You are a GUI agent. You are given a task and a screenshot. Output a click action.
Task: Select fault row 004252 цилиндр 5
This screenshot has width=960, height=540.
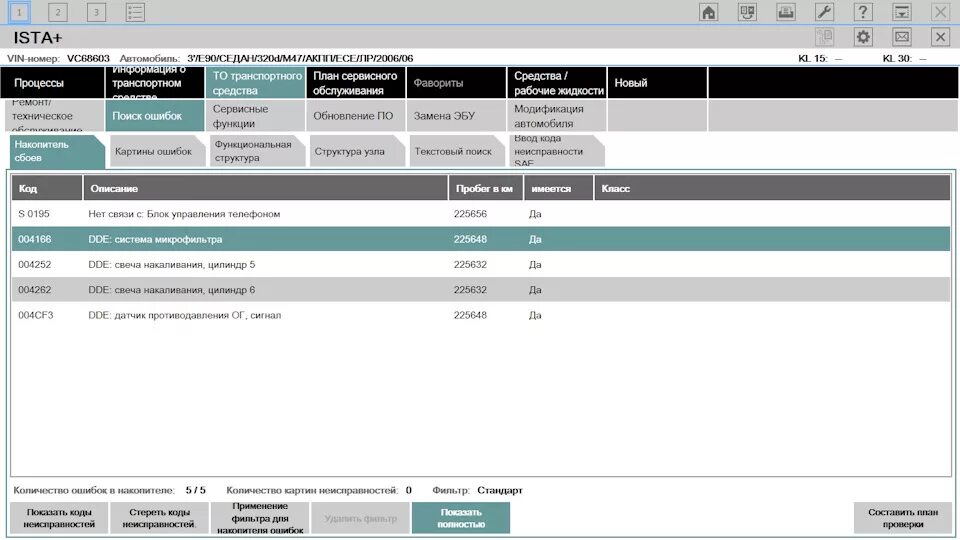coord(481,264)
